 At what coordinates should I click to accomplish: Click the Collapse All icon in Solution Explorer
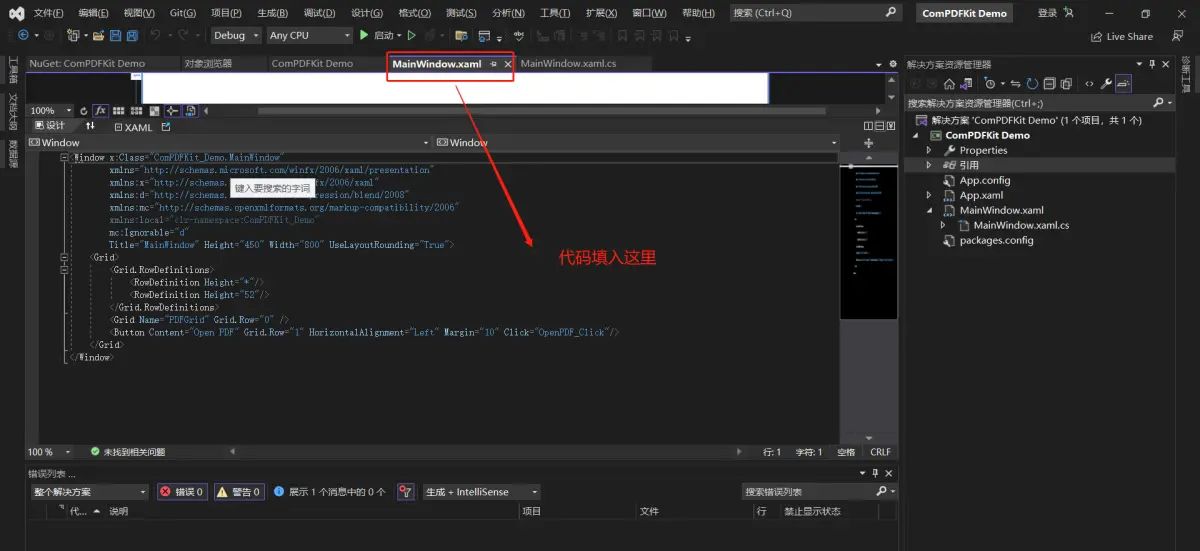[x=1049, y=84]
